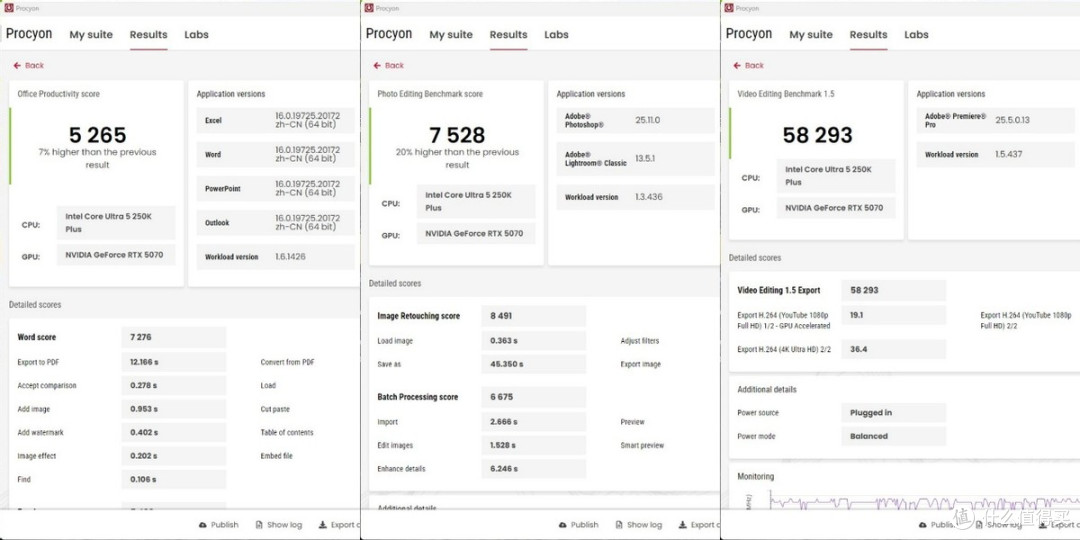Open My suite tab in Video Editing window
Image resolution: width=1080 pixels, height=540 pixels.
tap(811, 34)
